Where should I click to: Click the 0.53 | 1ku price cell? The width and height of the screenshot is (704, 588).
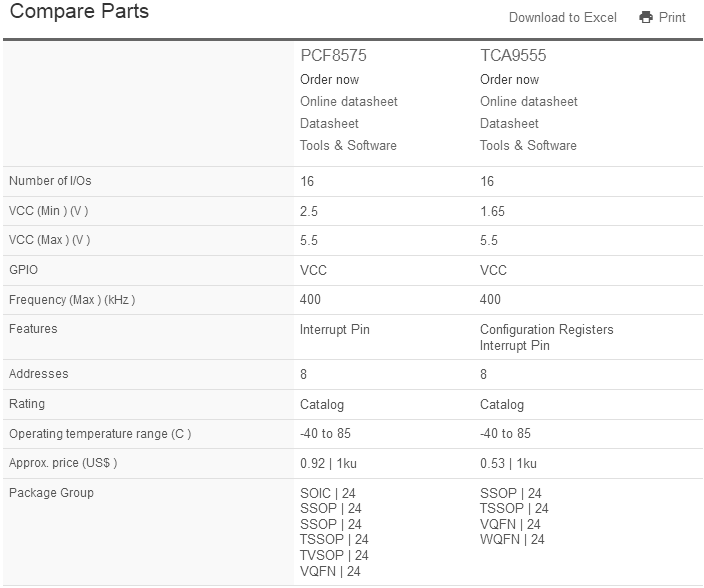tap(508, 463)
